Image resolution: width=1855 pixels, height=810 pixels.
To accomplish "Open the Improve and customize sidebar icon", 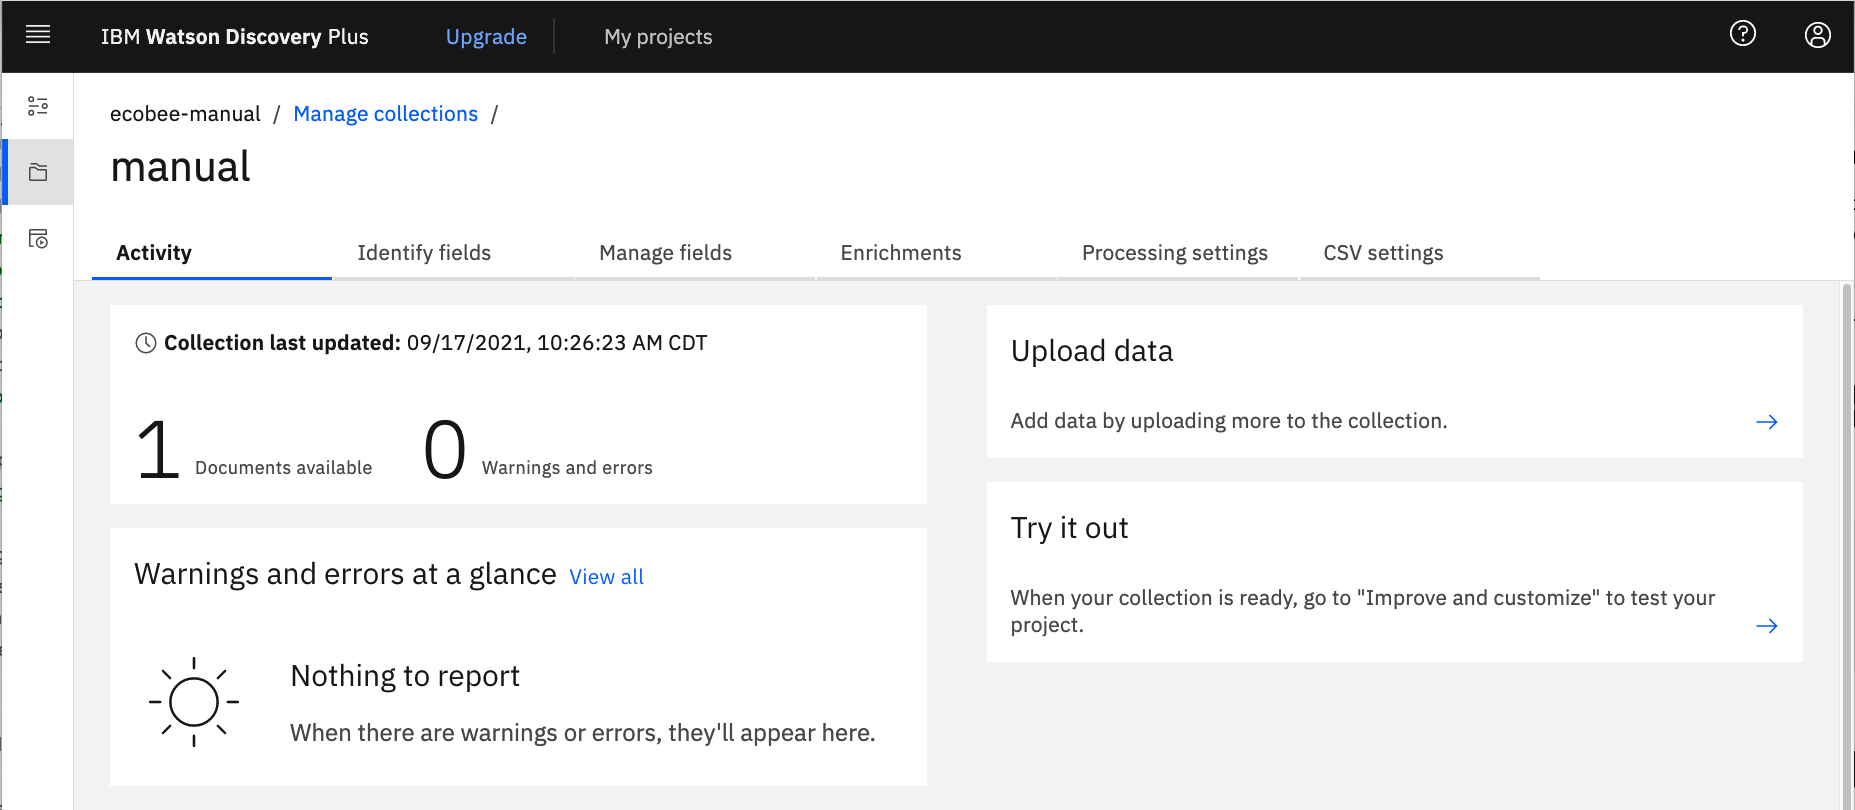I will (x=38, y=106).
